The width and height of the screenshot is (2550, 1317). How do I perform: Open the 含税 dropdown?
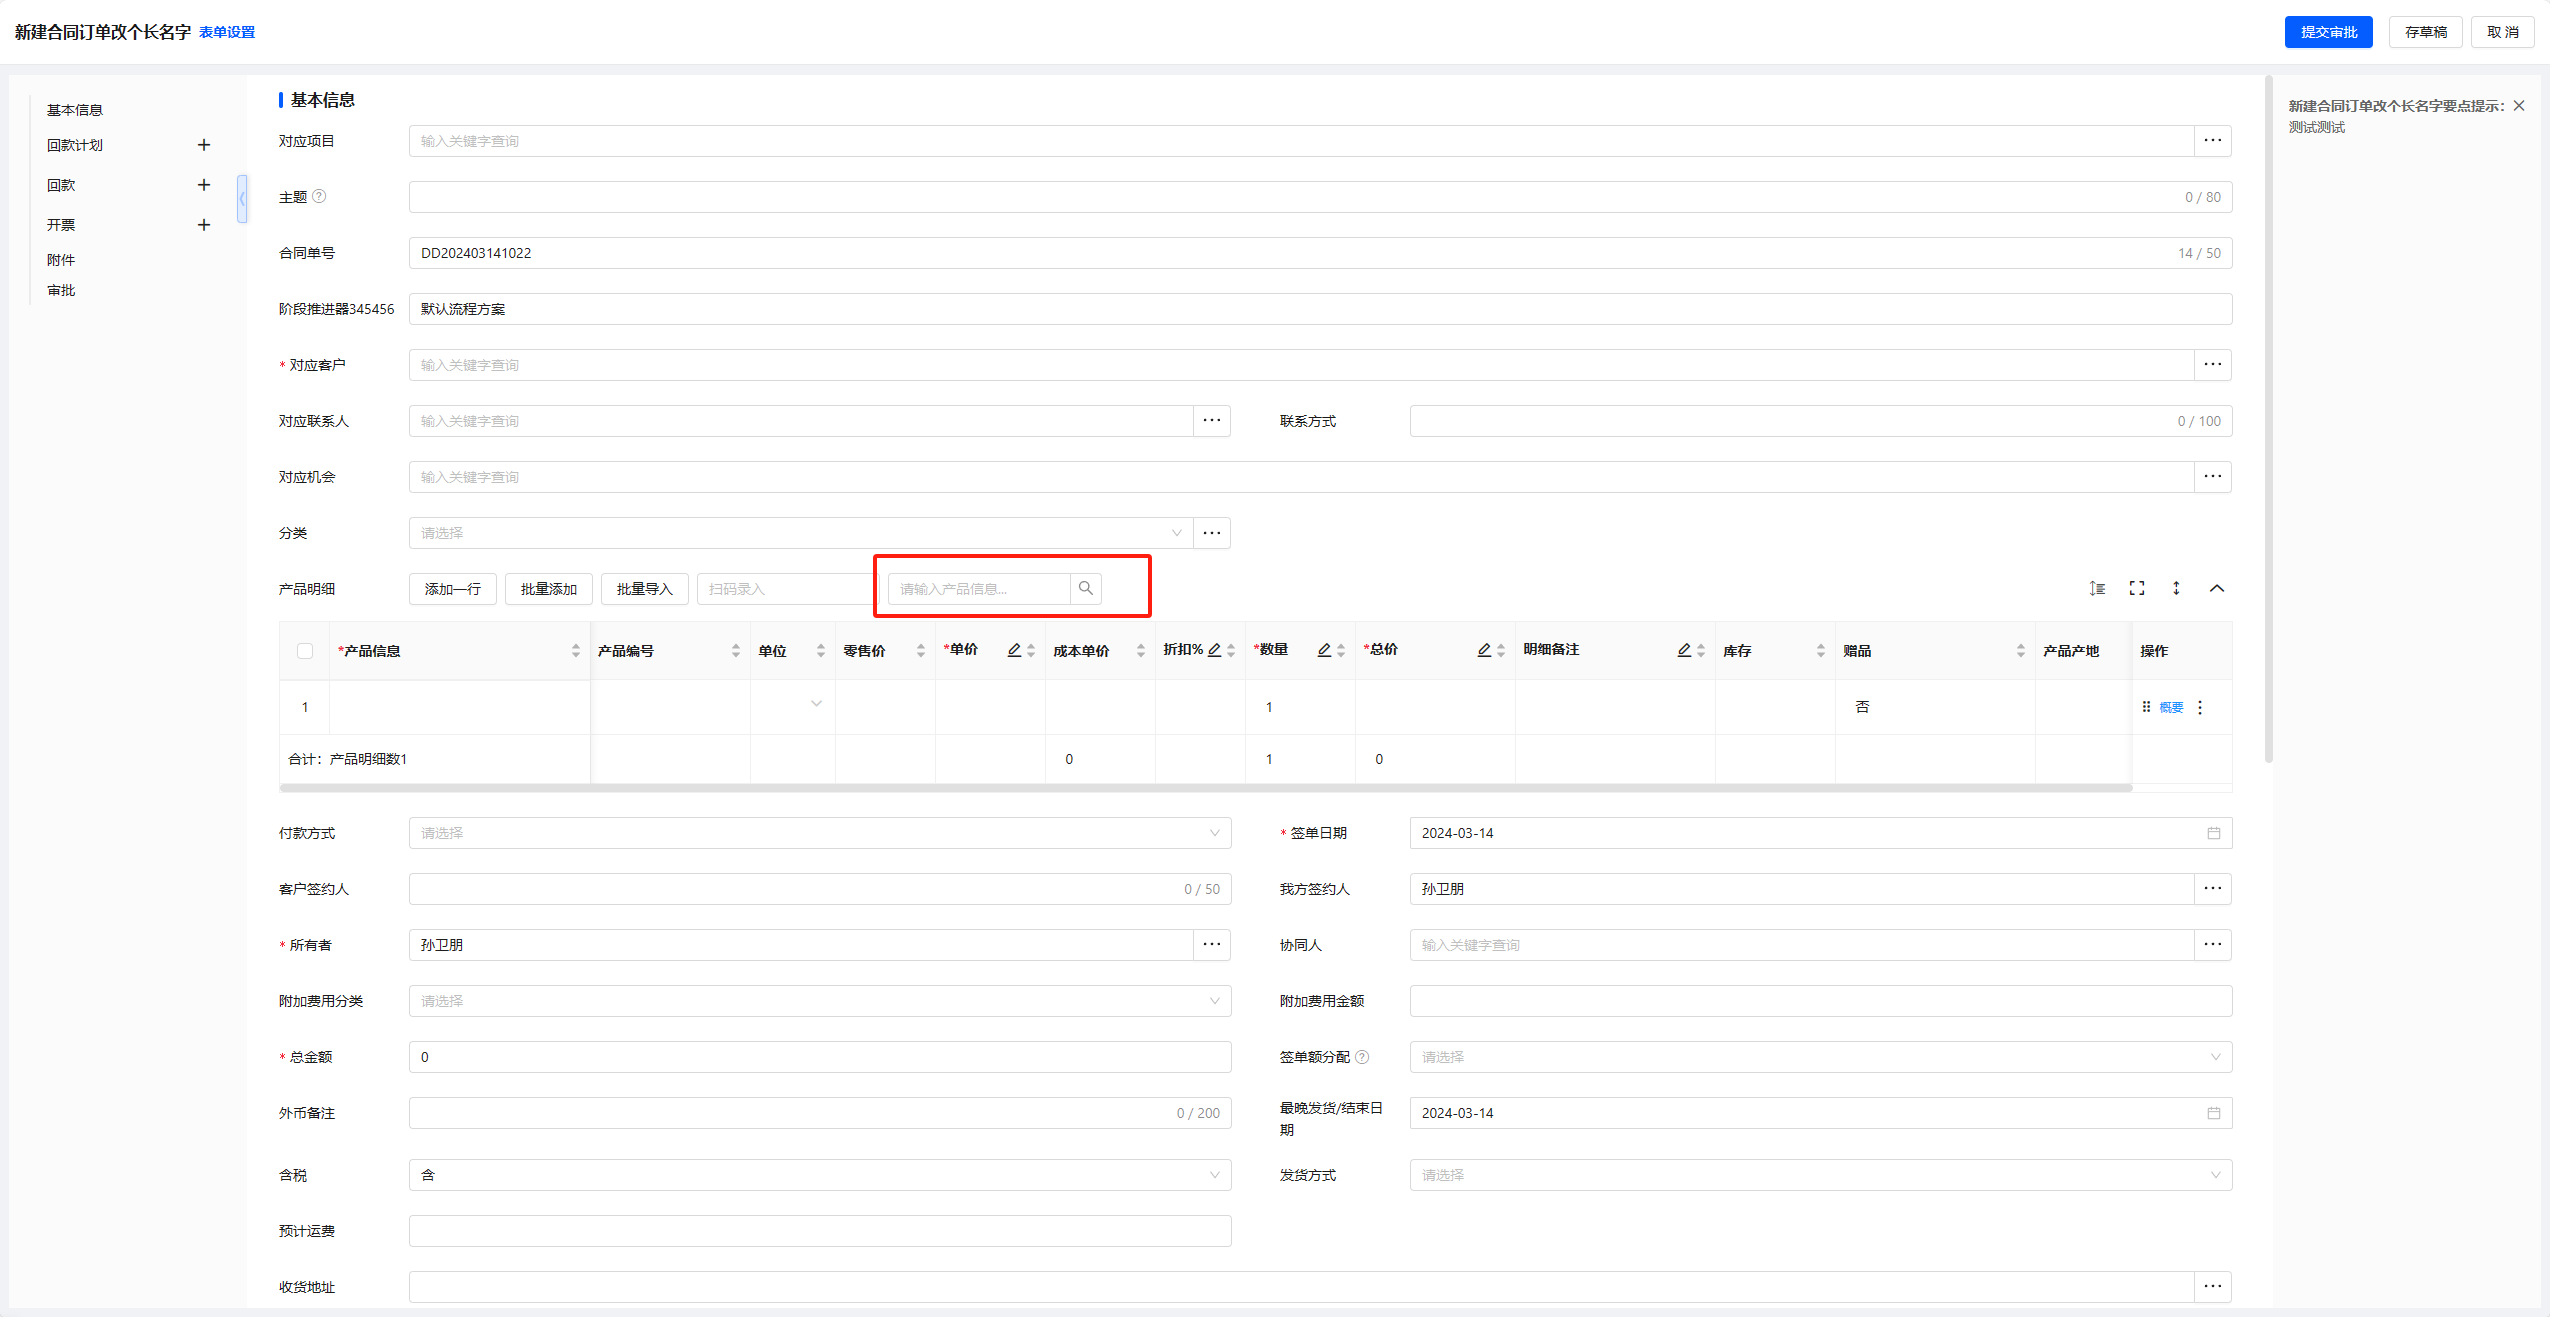819,1175
